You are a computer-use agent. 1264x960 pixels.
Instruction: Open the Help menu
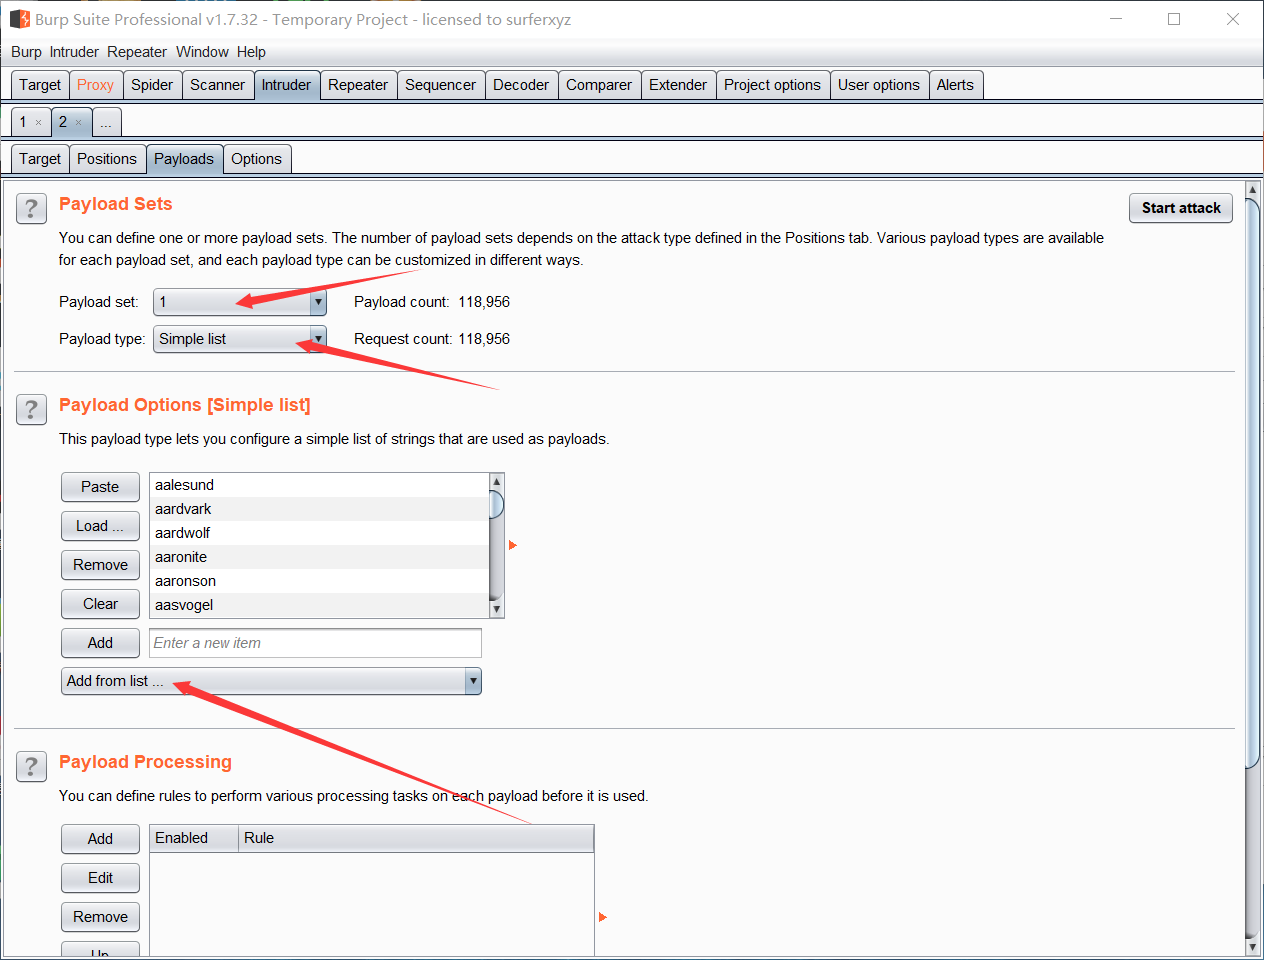[x=251, y=52]
